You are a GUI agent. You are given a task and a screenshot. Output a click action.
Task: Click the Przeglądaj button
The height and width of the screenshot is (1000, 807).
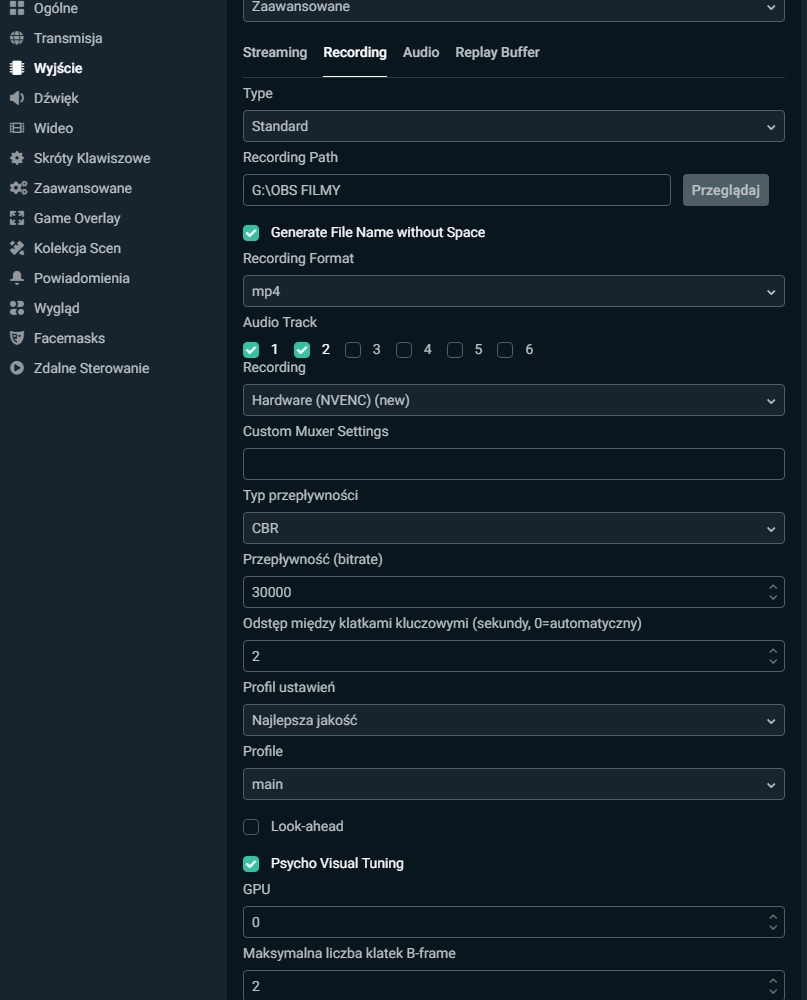[725, 190]
